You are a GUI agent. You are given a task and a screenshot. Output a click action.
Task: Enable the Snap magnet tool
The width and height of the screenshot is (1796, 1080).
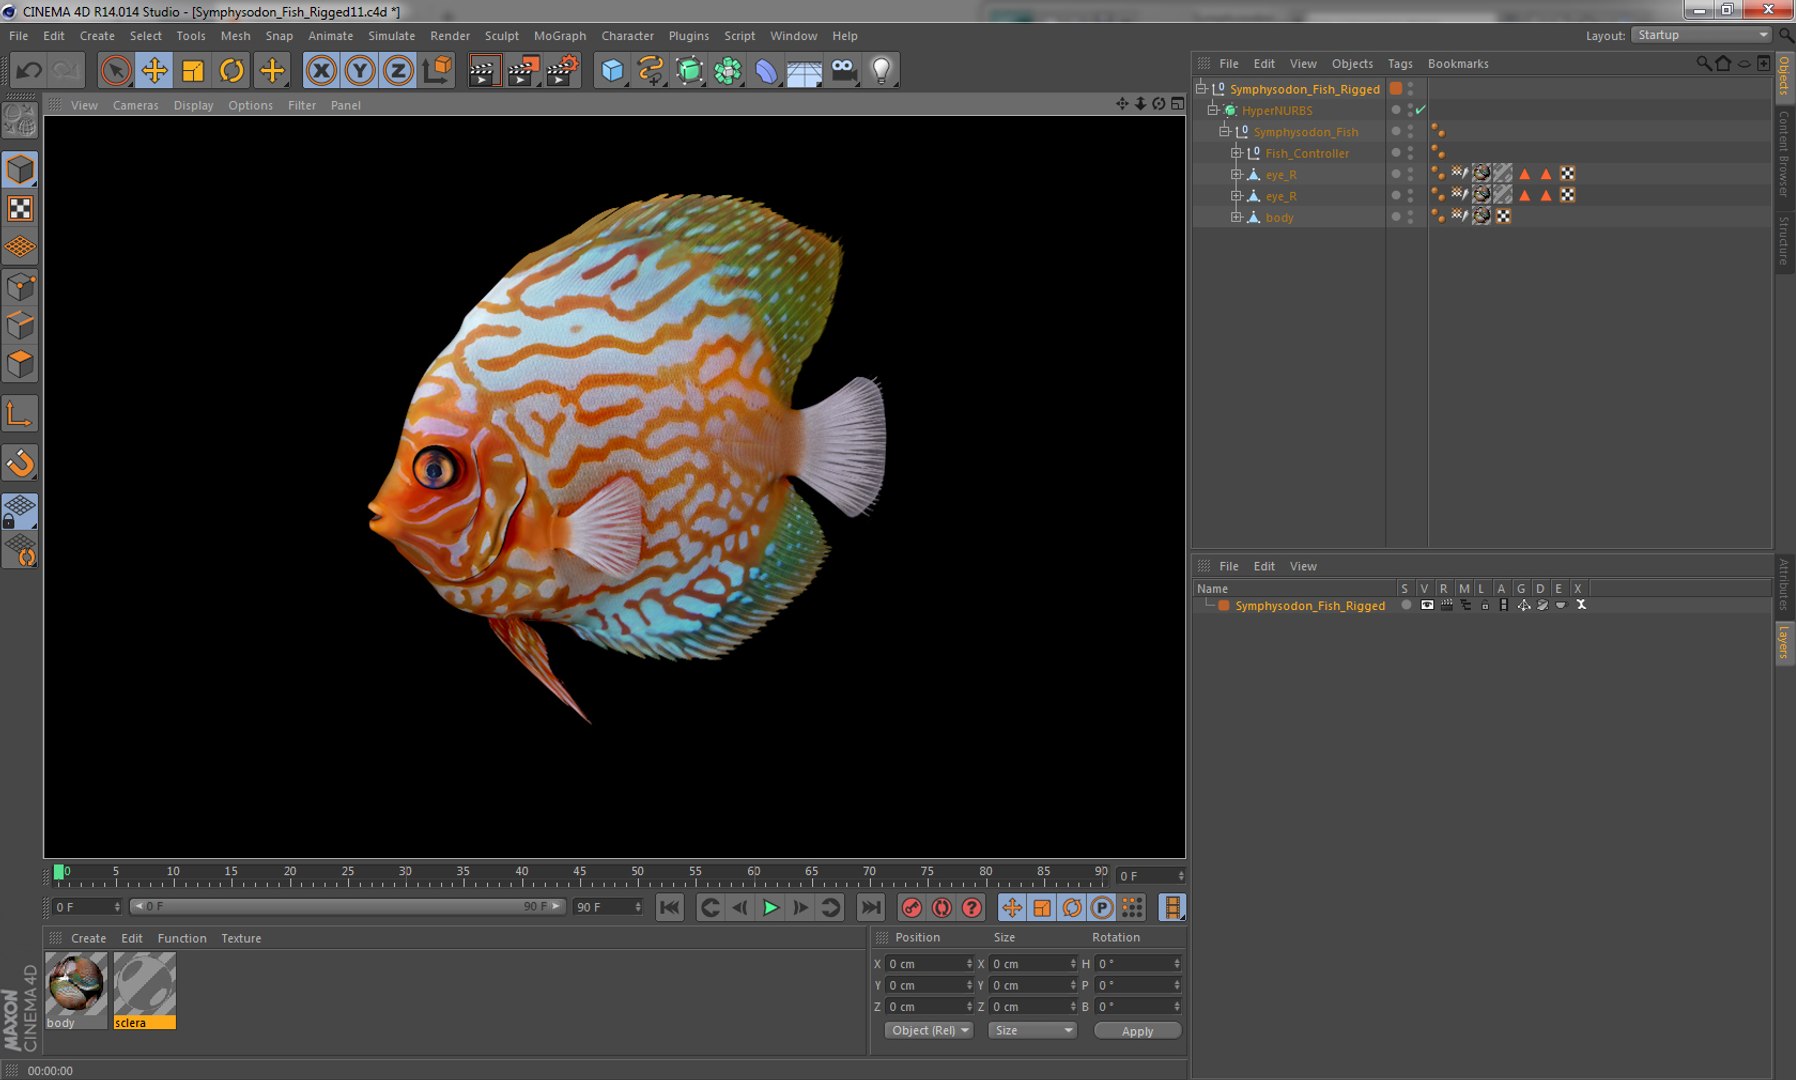20,463
